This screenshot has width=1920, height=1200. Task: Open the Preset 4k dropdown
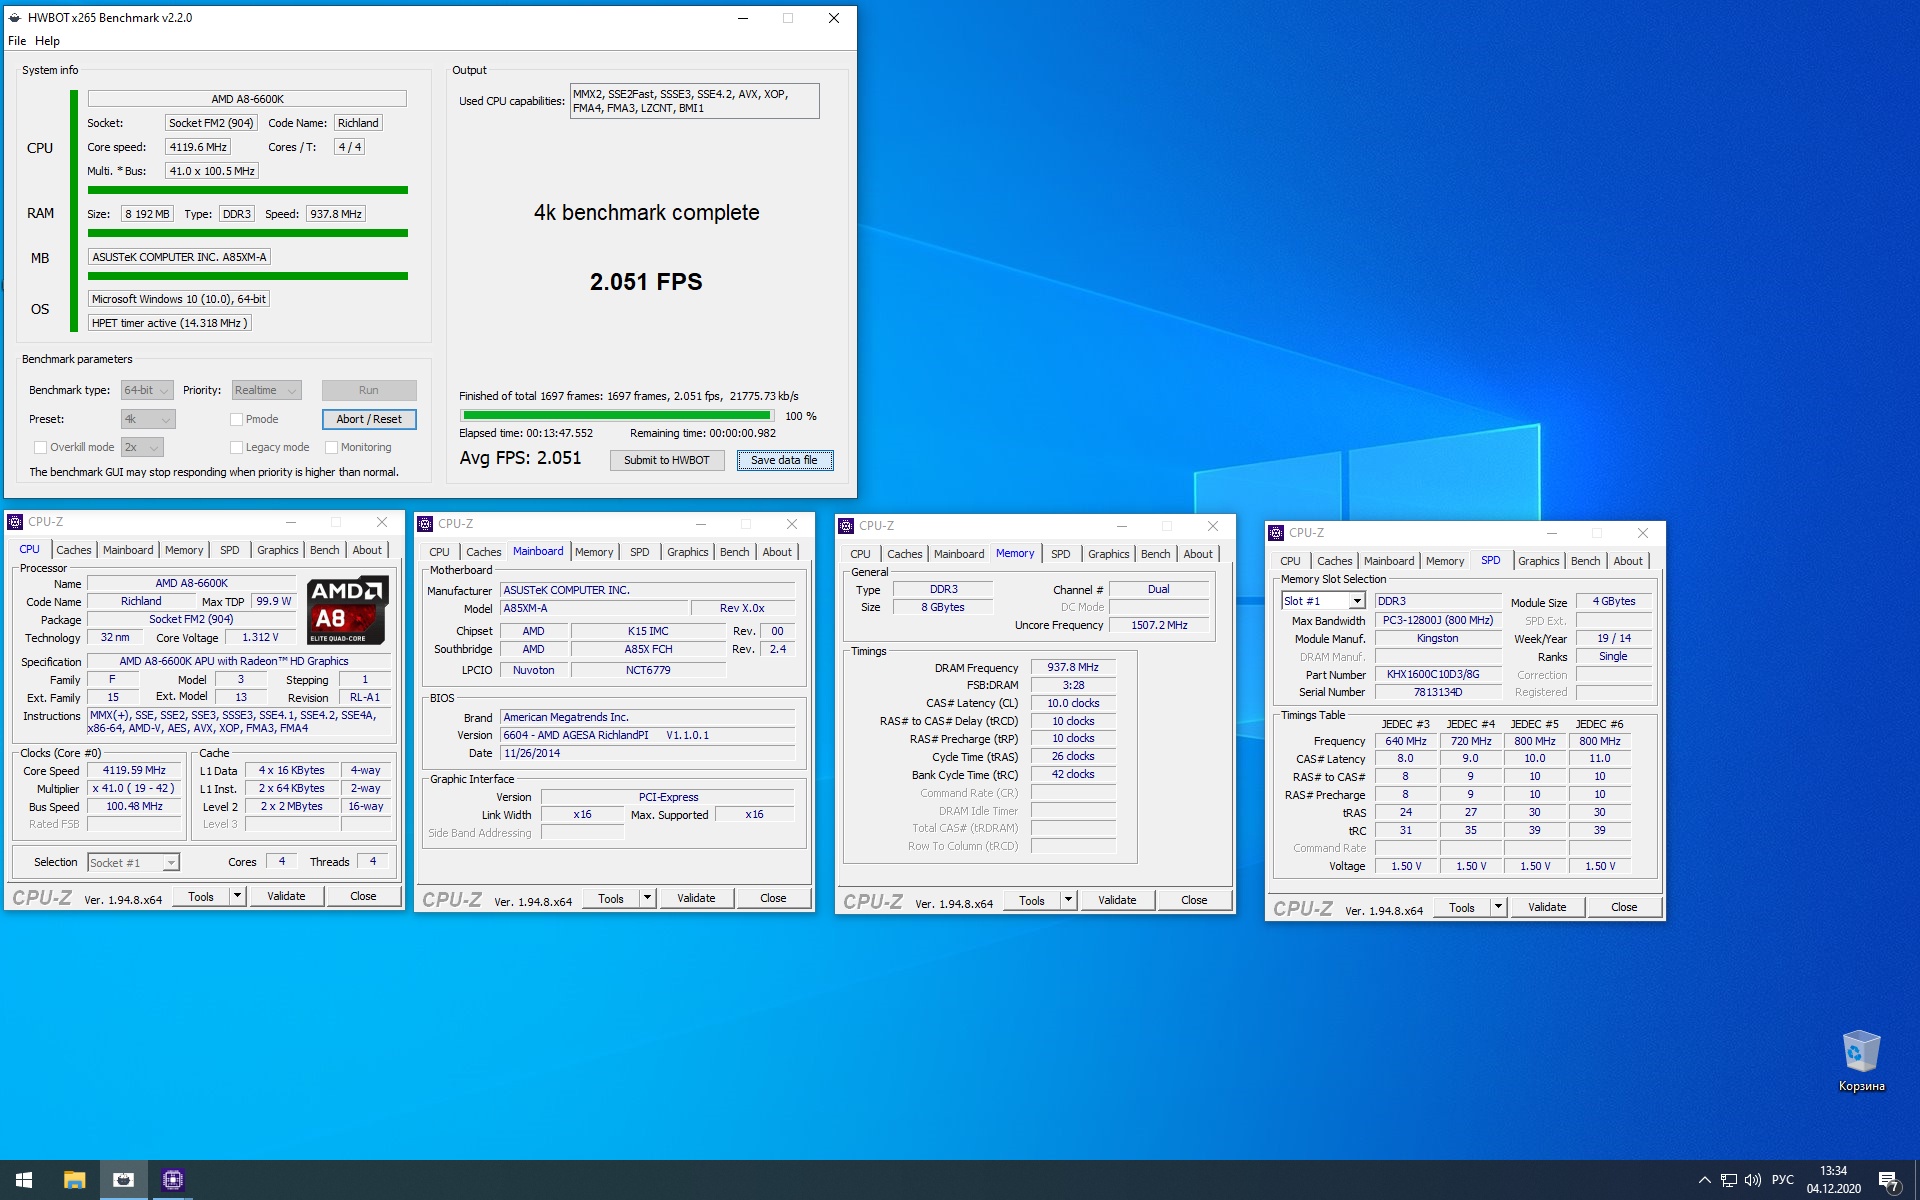(x=148, y=419)
